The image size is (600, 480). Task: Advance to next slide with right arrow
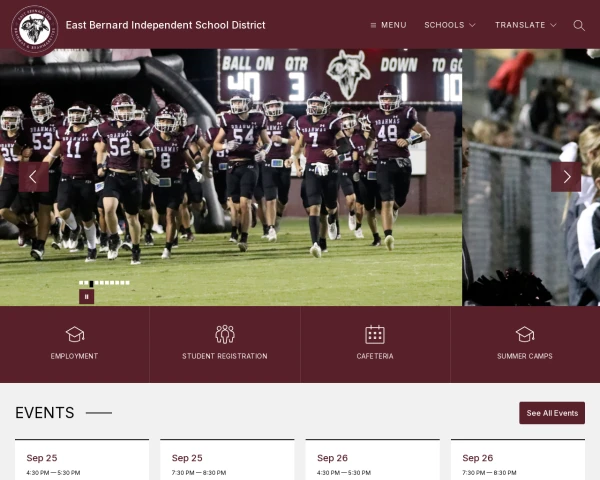pyautogui.click(x=566, y=177)
